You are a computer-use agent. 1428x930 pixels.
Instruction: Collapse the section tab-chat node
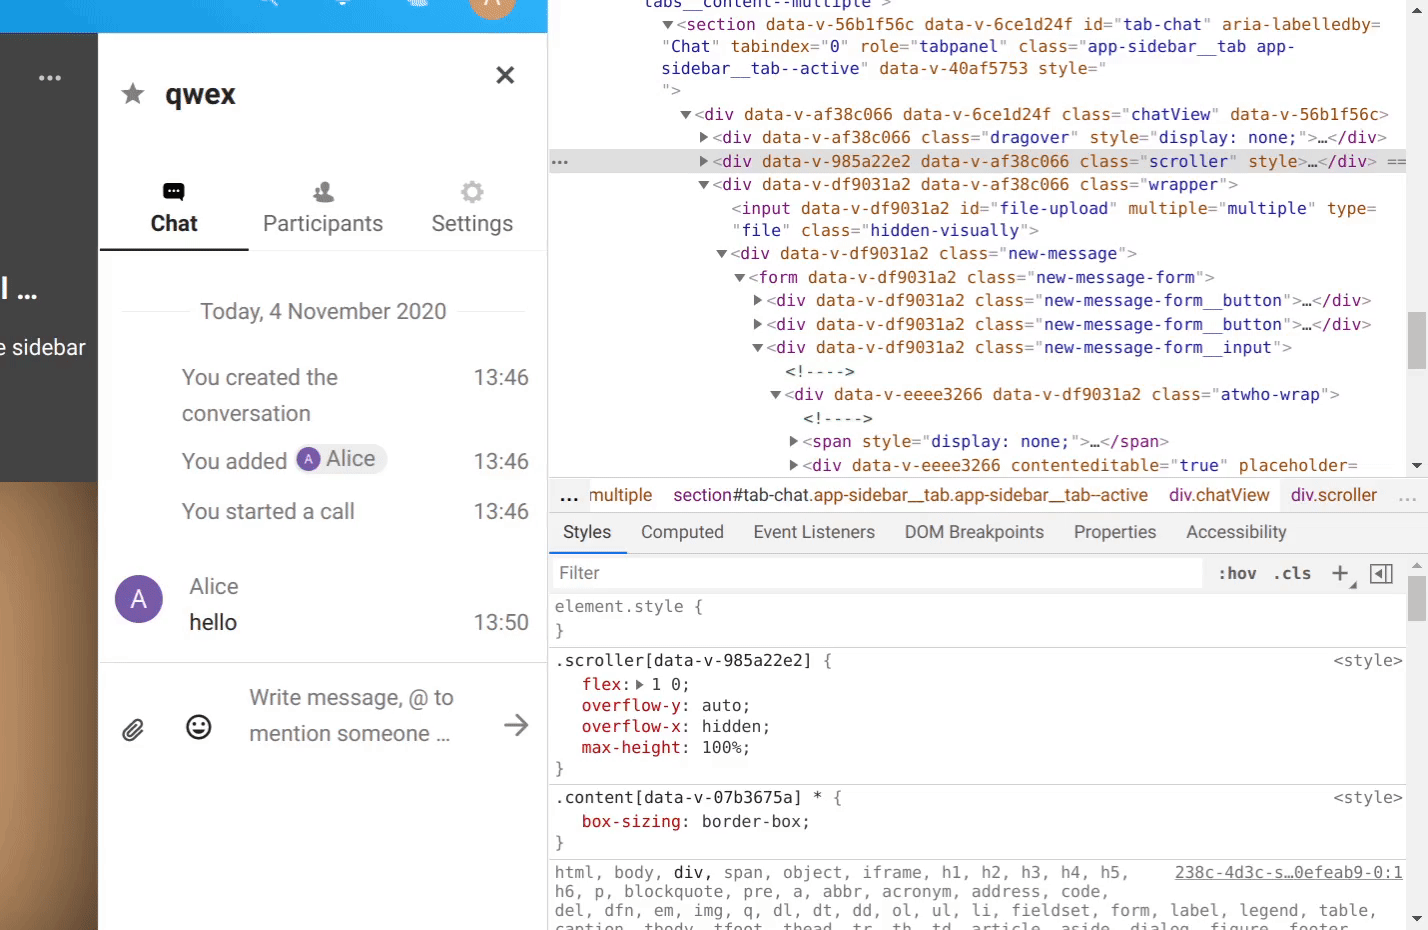tap(667, 25)
